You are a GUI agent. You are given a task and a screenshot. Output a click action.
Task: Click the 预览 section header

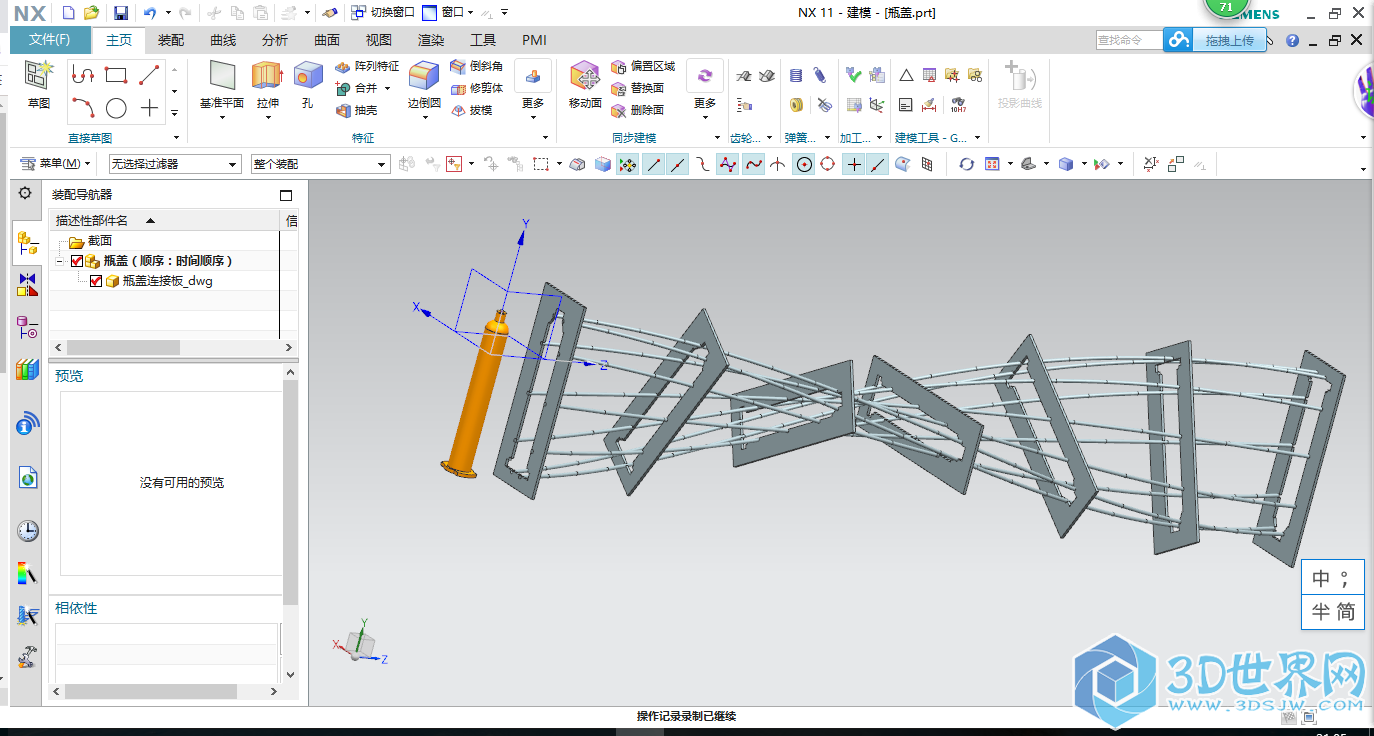click(x=70, y=376)
